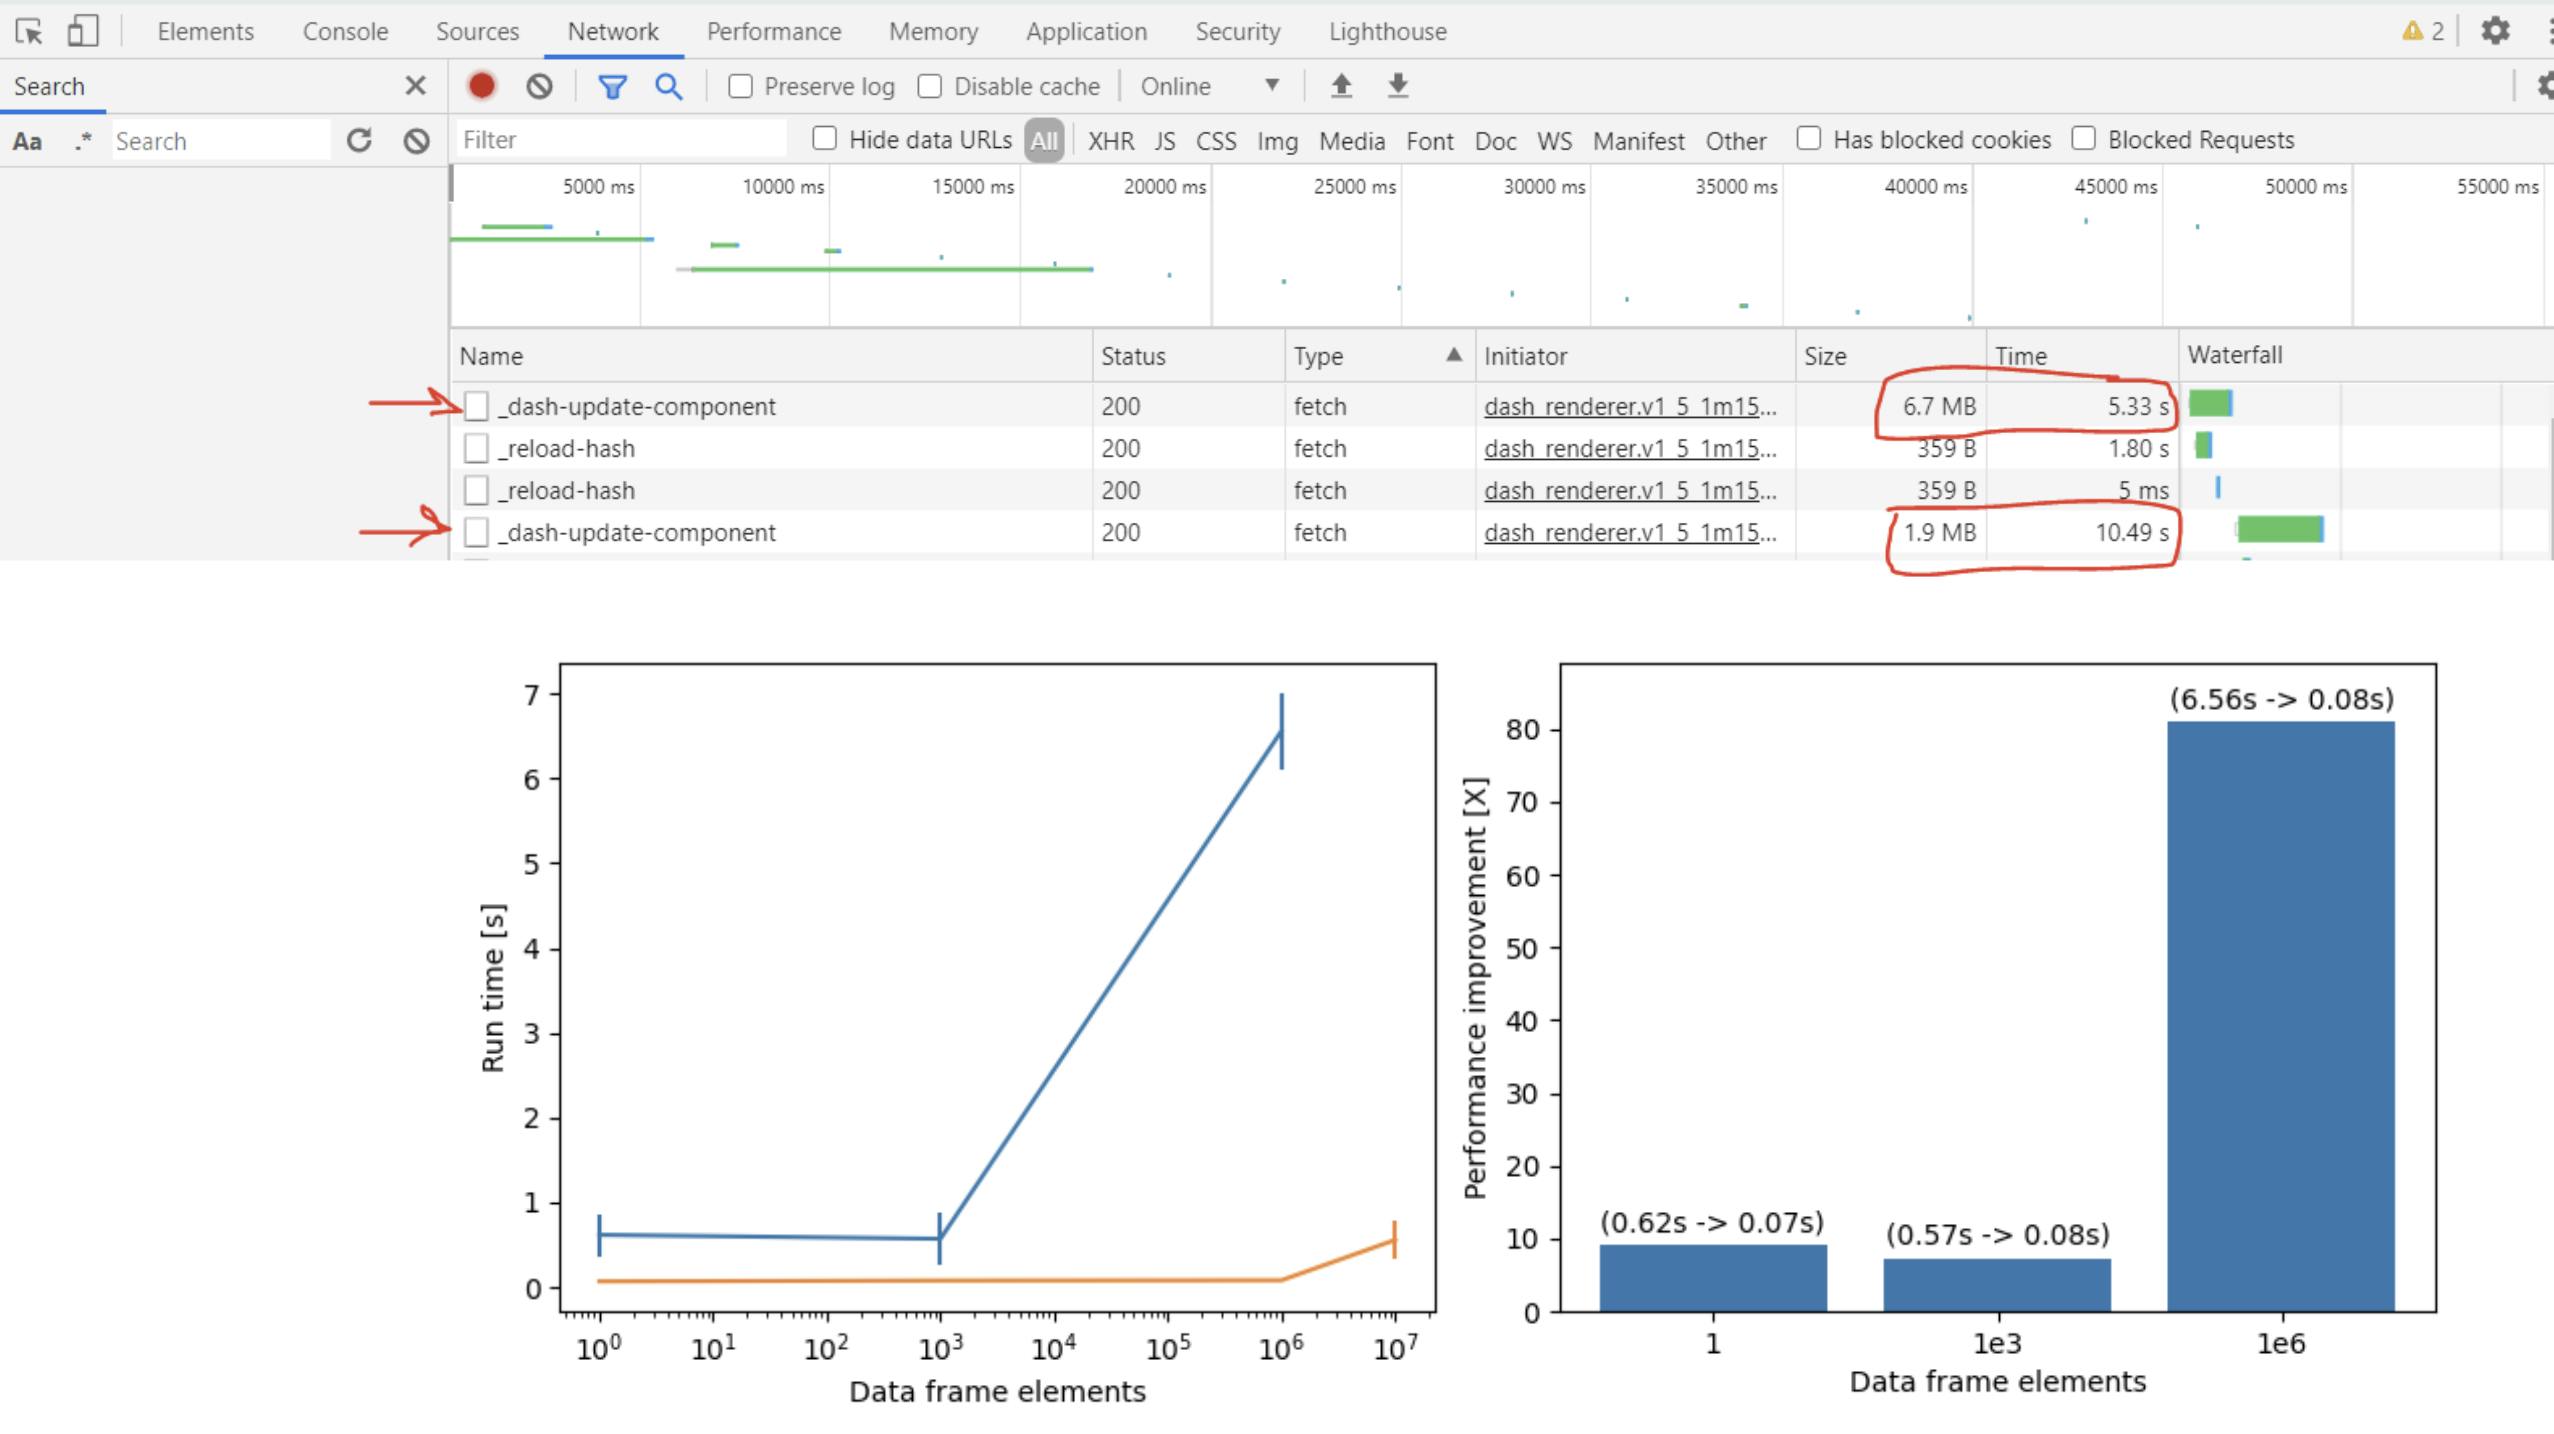Check Has blocked cookies

1808,138
